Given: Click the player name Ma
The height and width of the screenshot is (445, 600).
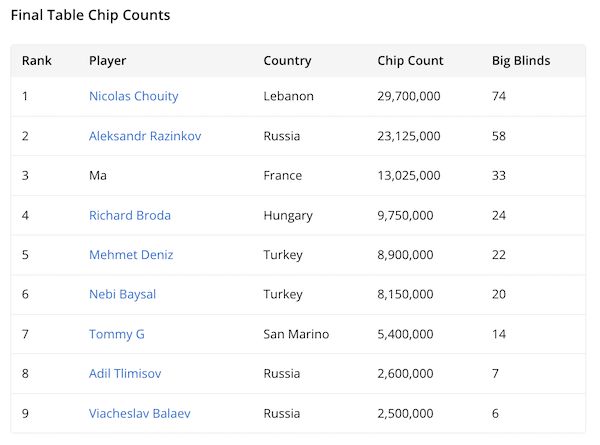Looking at the screenshot, I should point(98,176).
